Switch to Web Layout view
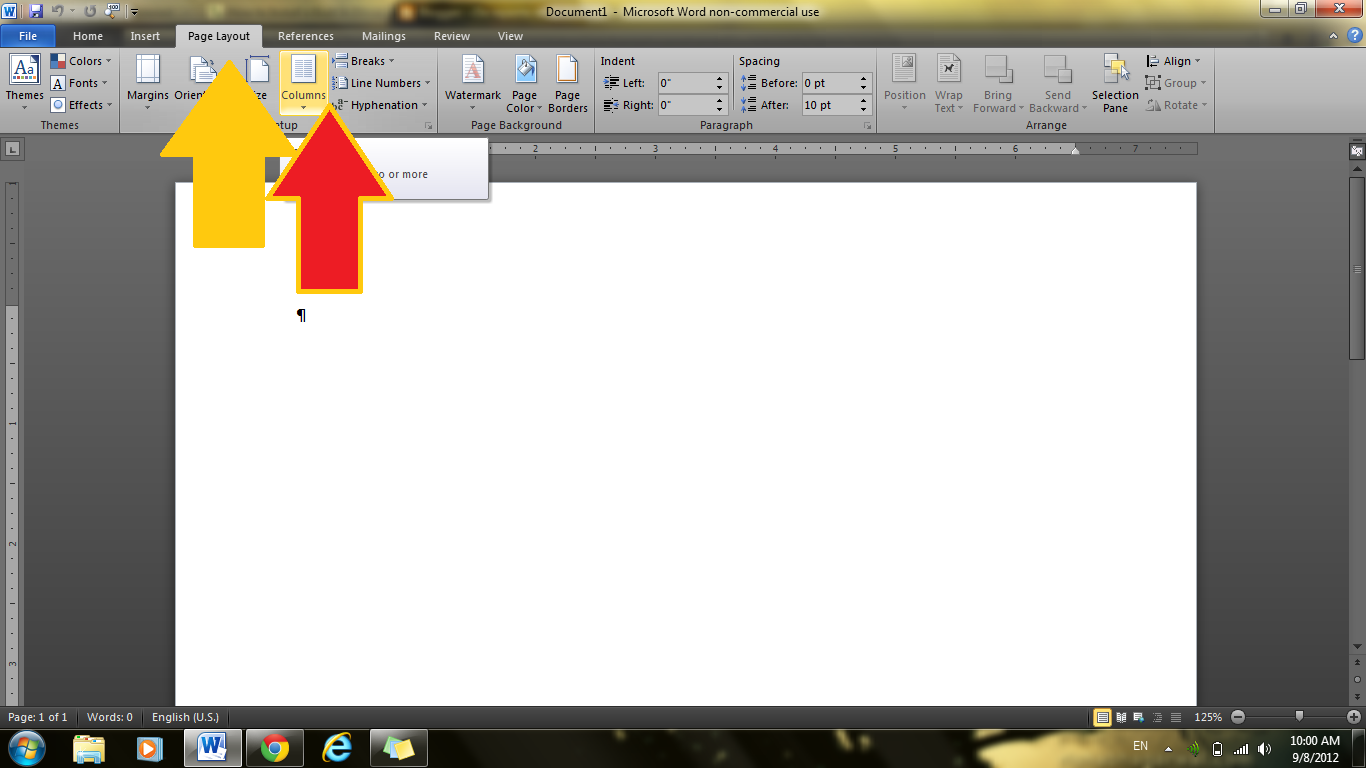 click(x=1139, y=717)
